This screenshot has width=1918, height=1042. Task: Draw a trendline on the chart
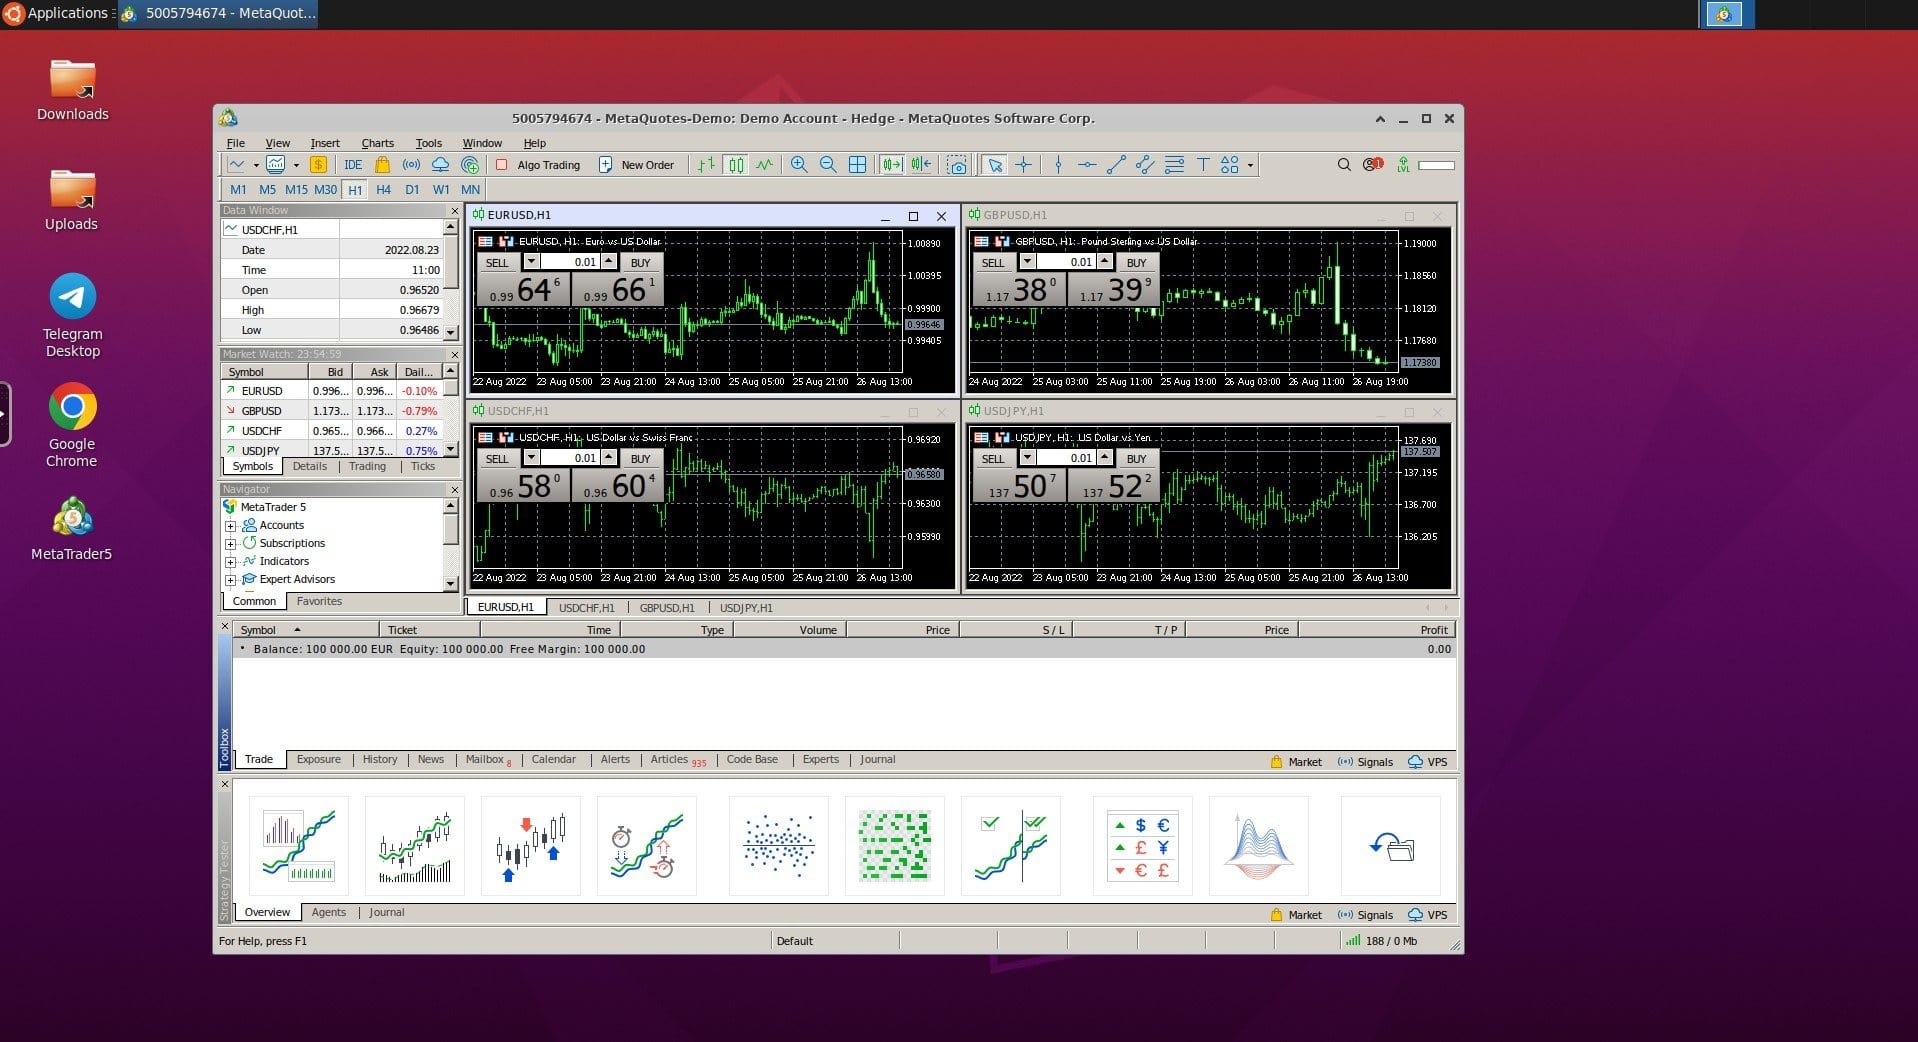[1116, 165]
